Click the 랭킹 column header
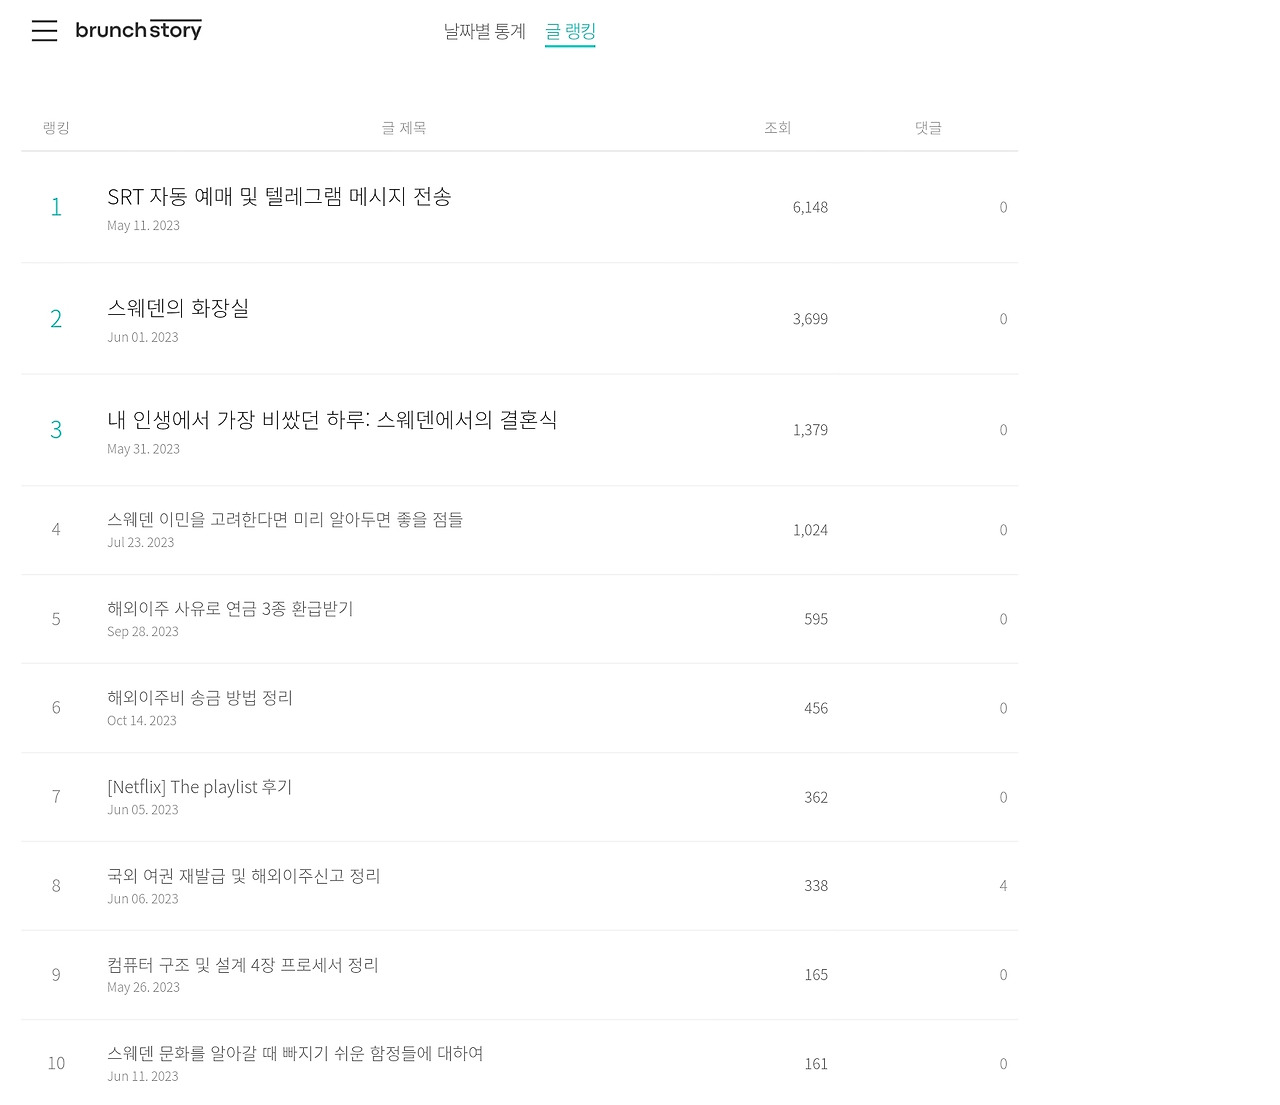This screenshot has width=1280, height=1105. coord(56,127)
